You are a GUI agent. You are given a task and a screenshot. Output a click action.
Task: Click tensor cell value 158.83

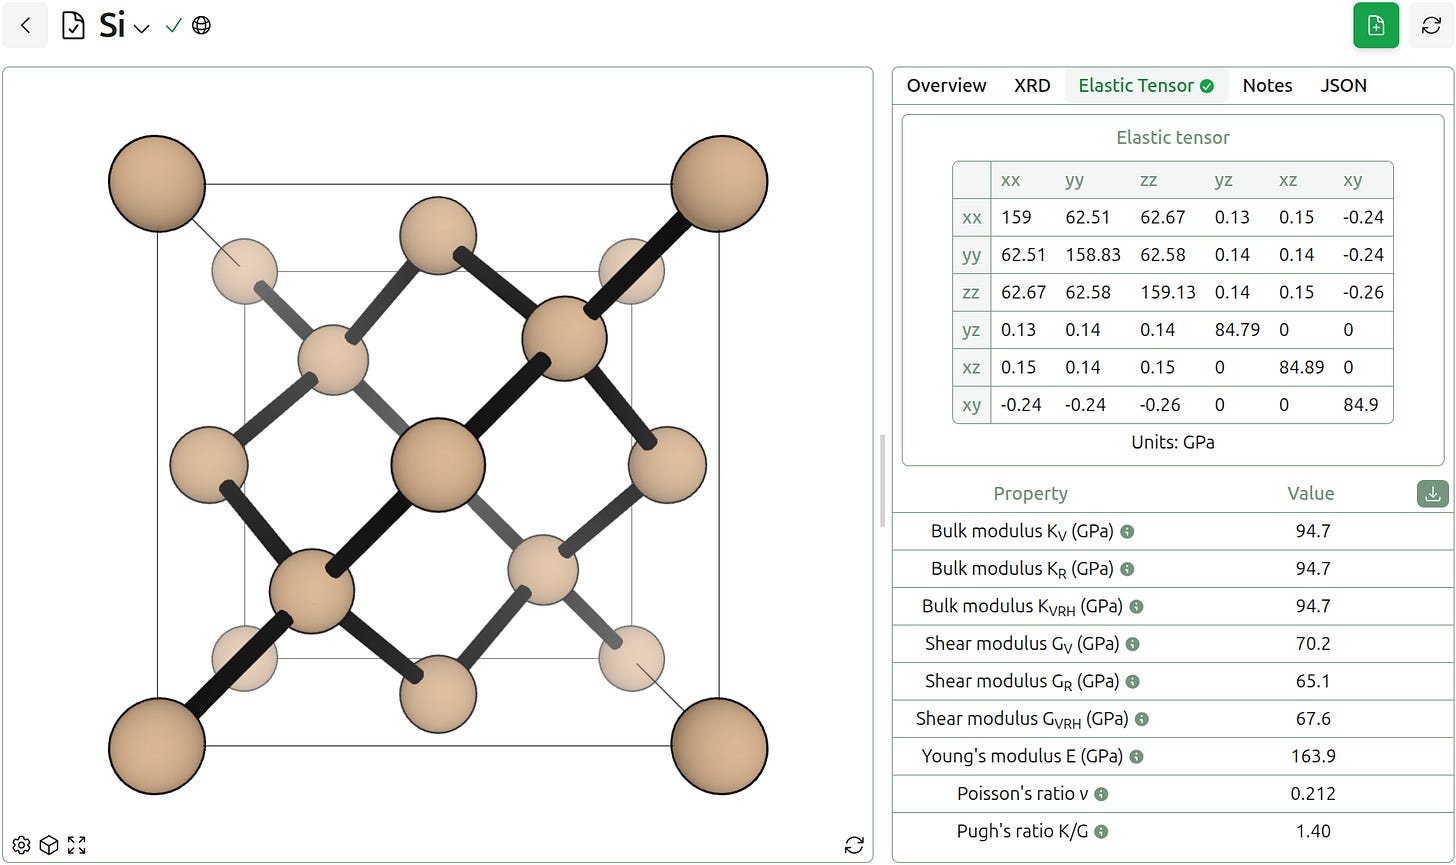1093,255
